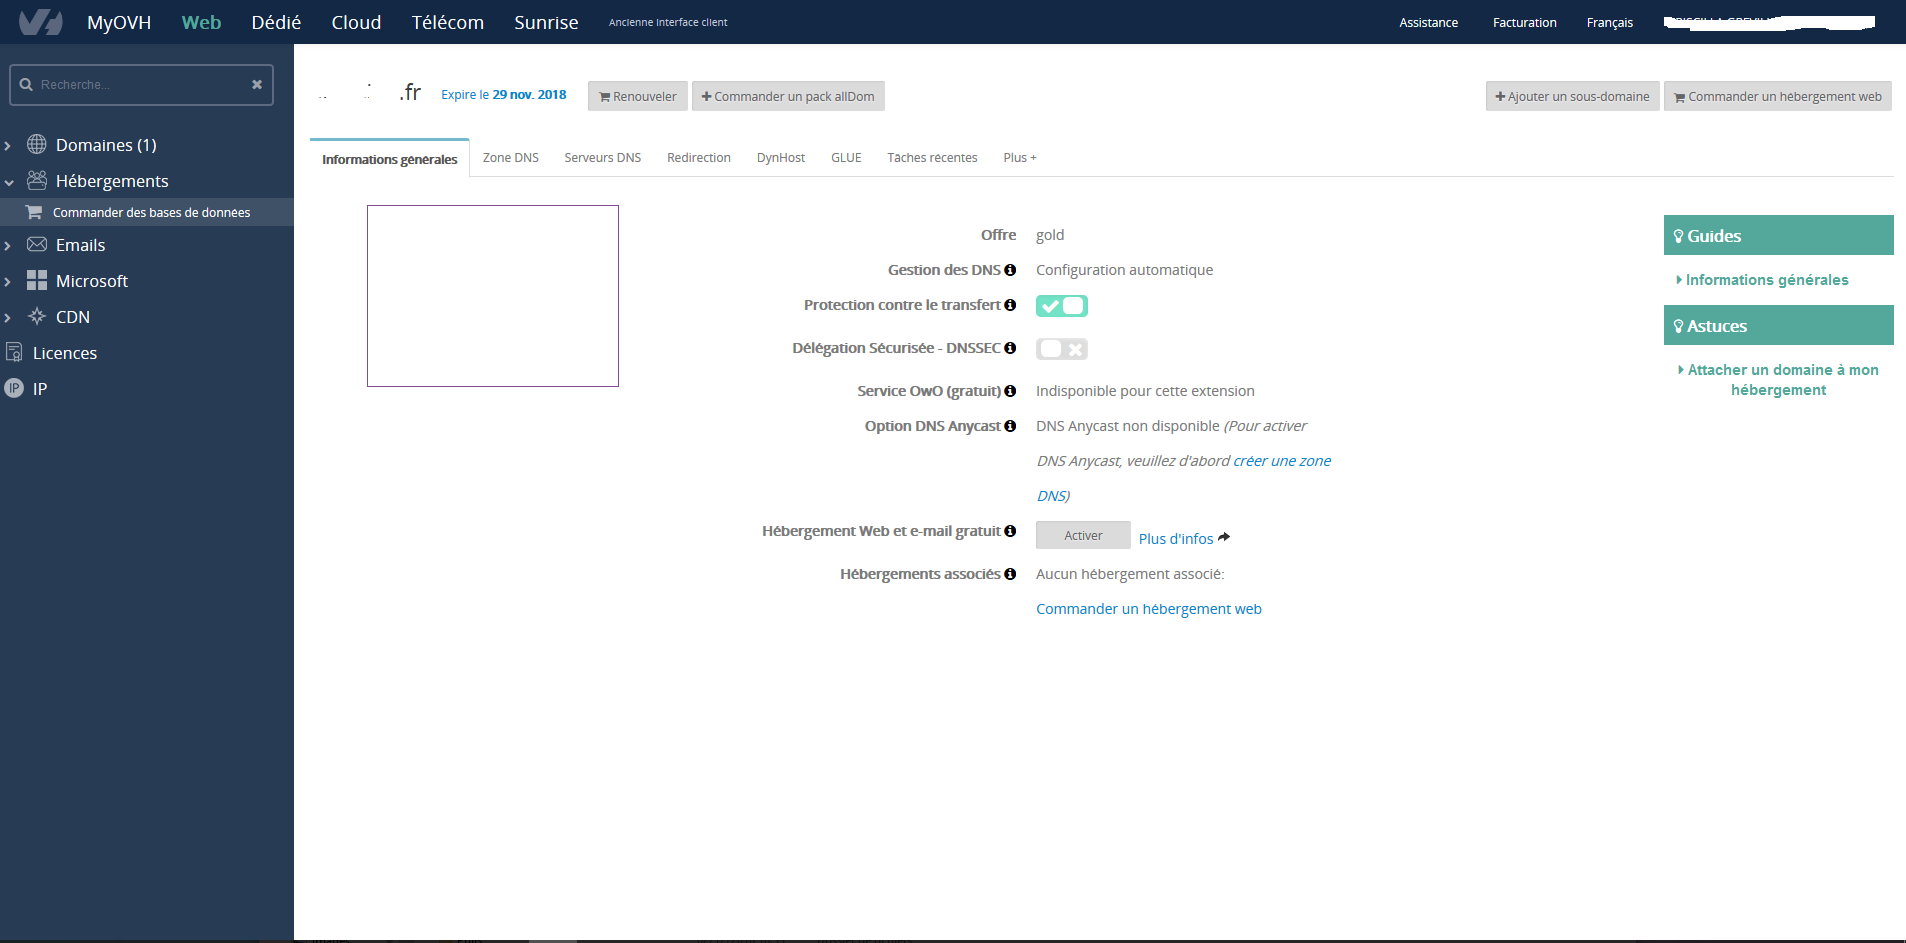Toggle Protection contre le transfert switch
This screenshot has height=943, width=1906.
[x=1061, y=306]
